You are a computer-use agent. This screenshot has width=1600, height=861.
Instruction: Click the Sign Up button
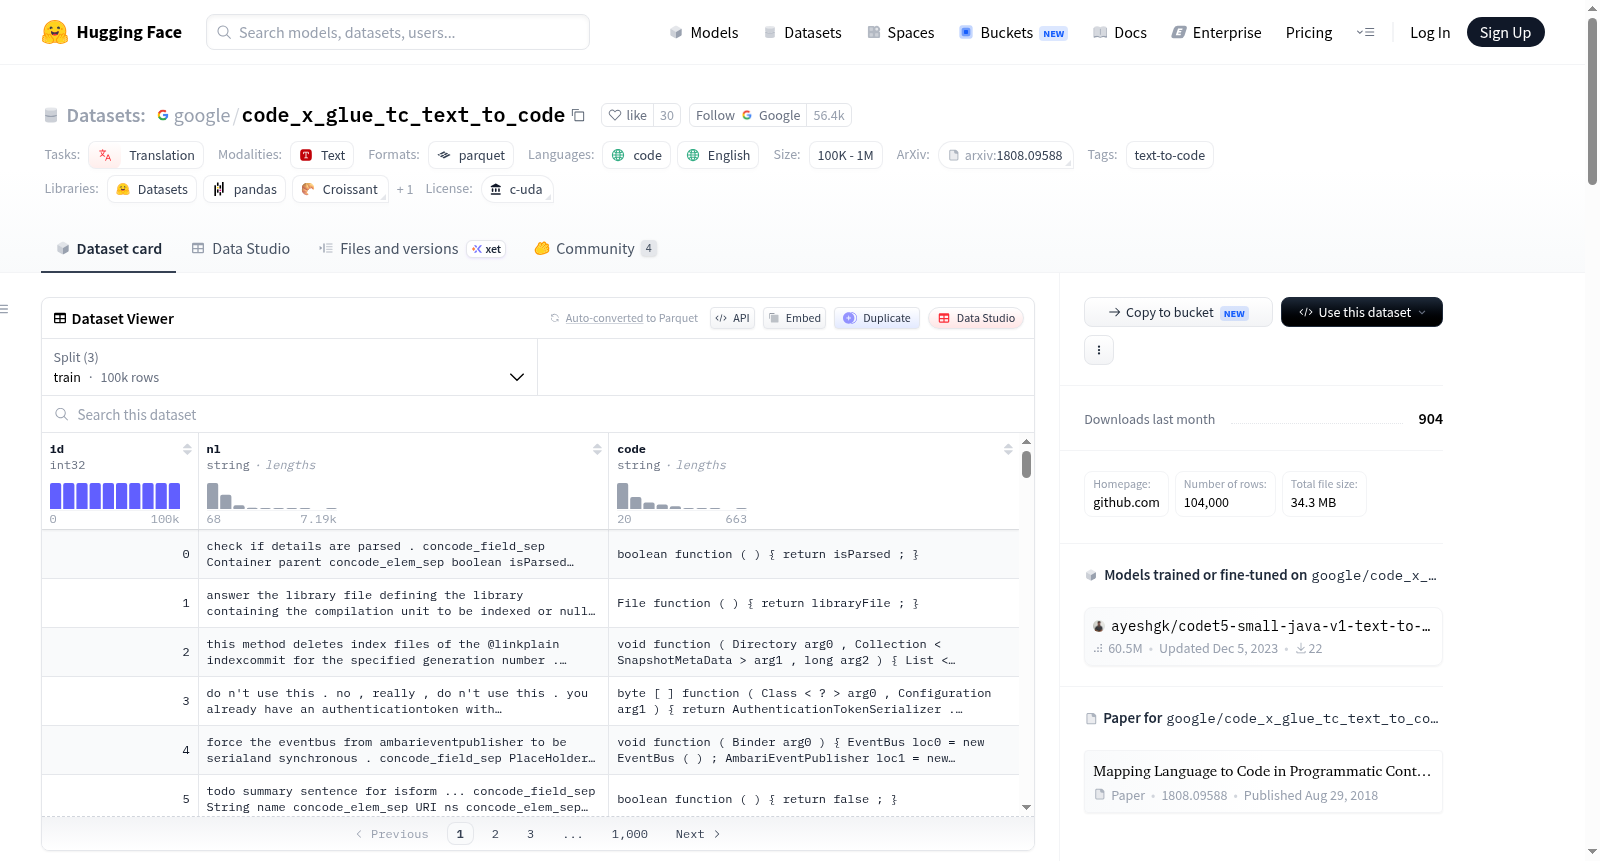[1505, 32]
